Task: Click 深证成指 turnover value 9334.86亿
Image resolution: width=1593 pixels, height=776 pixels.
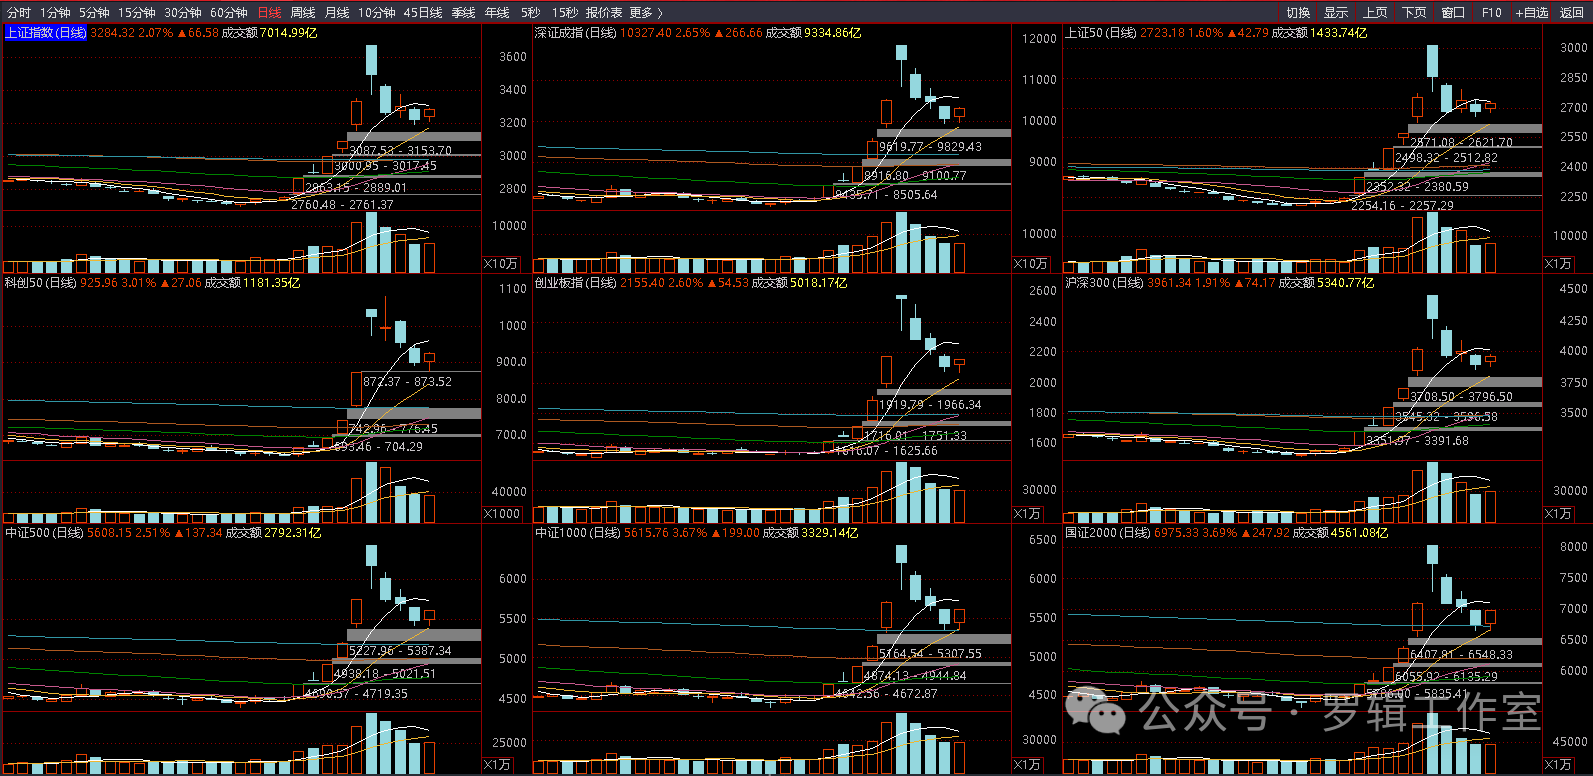Action: (x=832, y=33)
